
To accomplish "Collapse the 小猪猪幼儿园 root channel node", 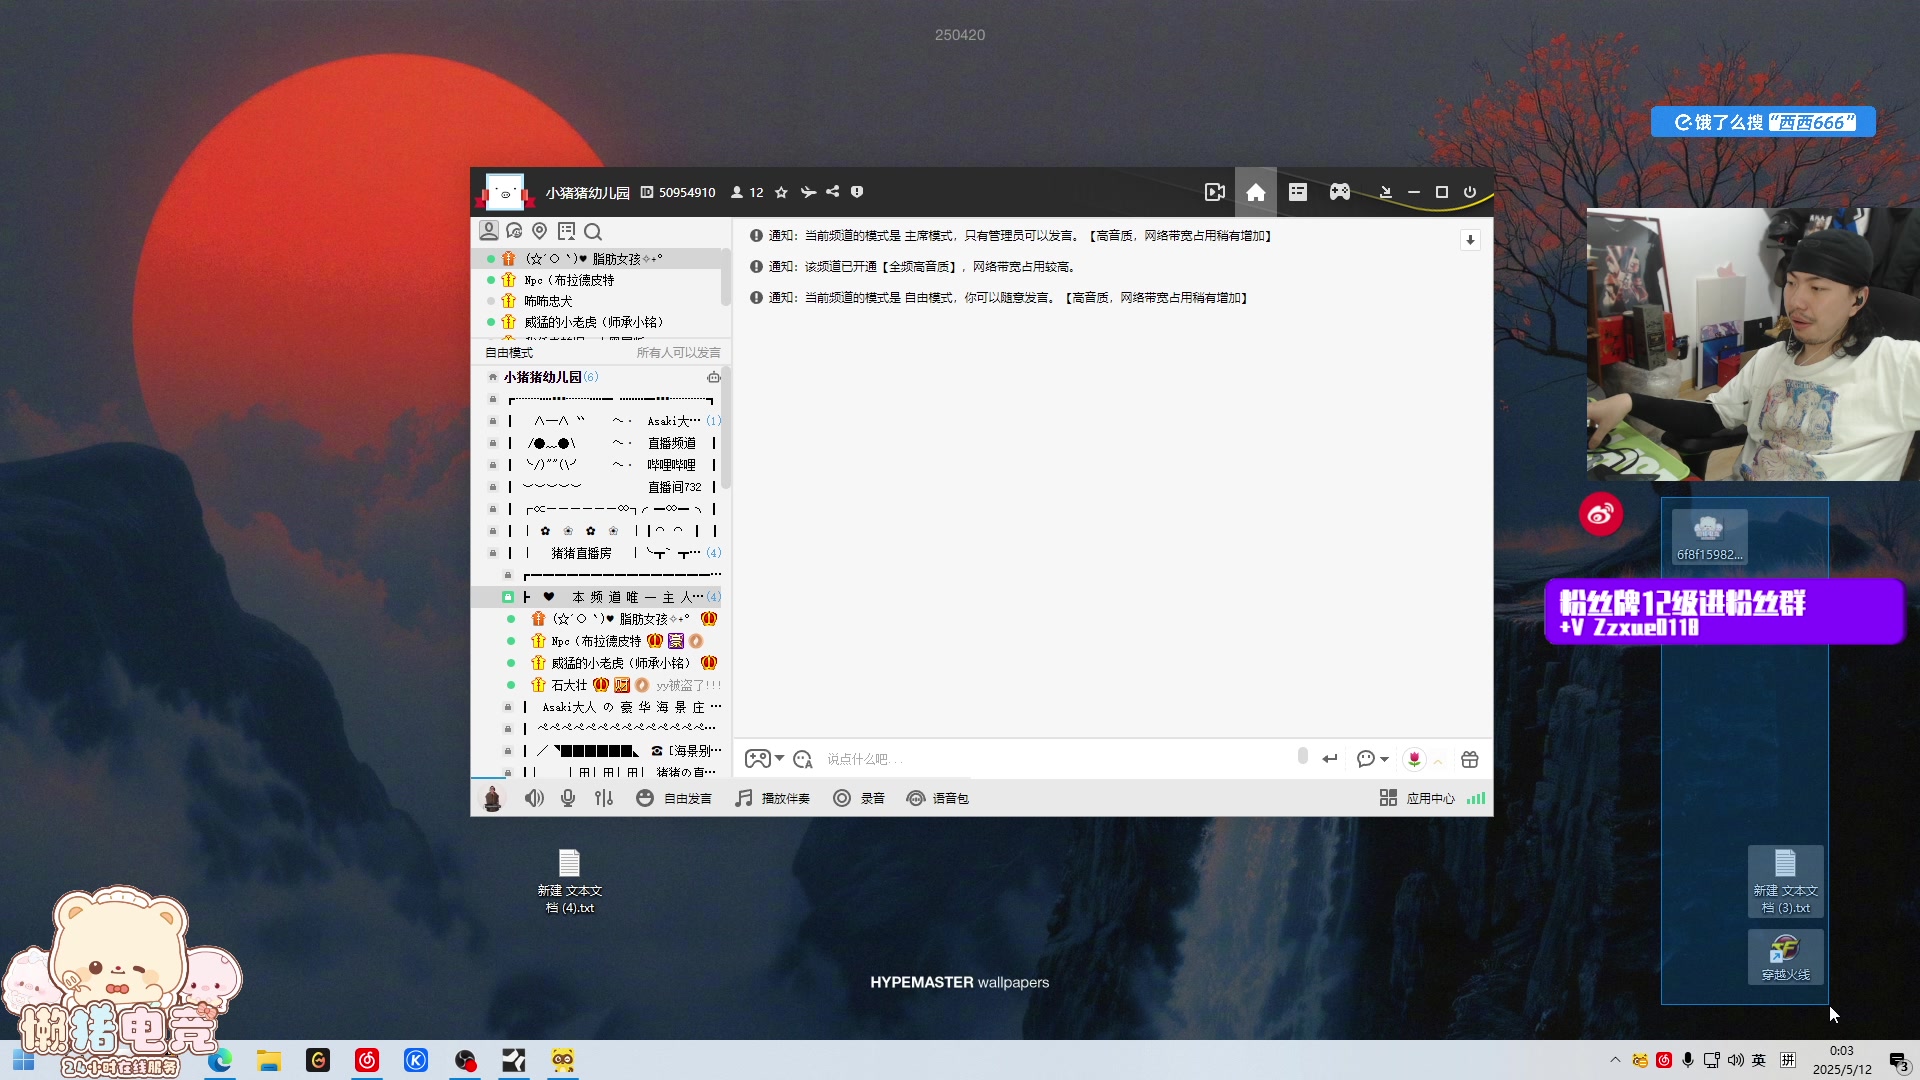I will 492,377.
